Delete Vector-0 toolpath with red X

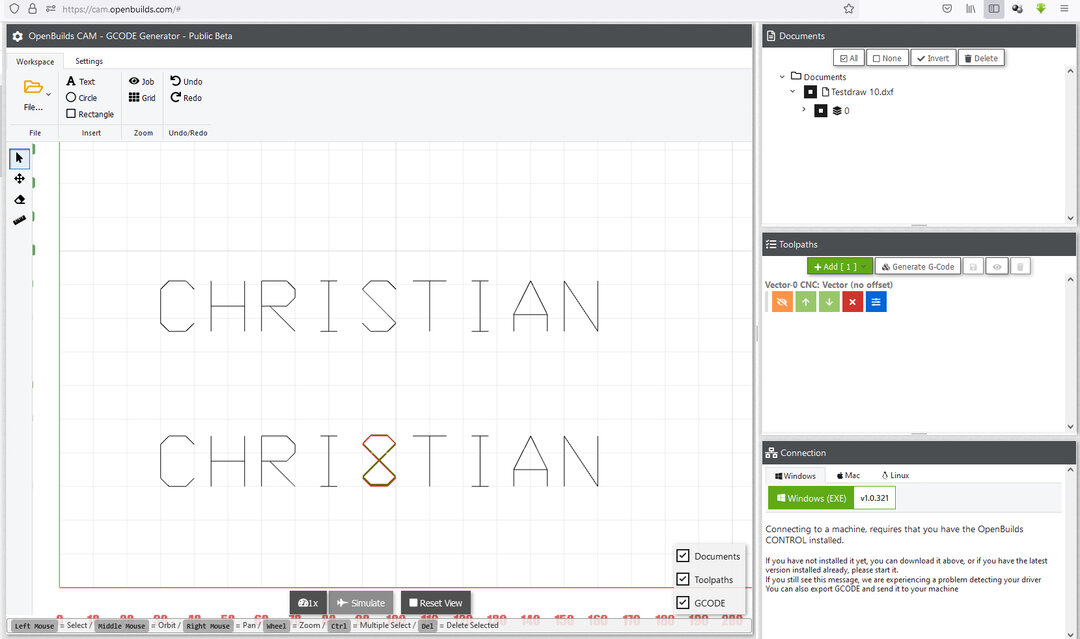pos(852,301)
